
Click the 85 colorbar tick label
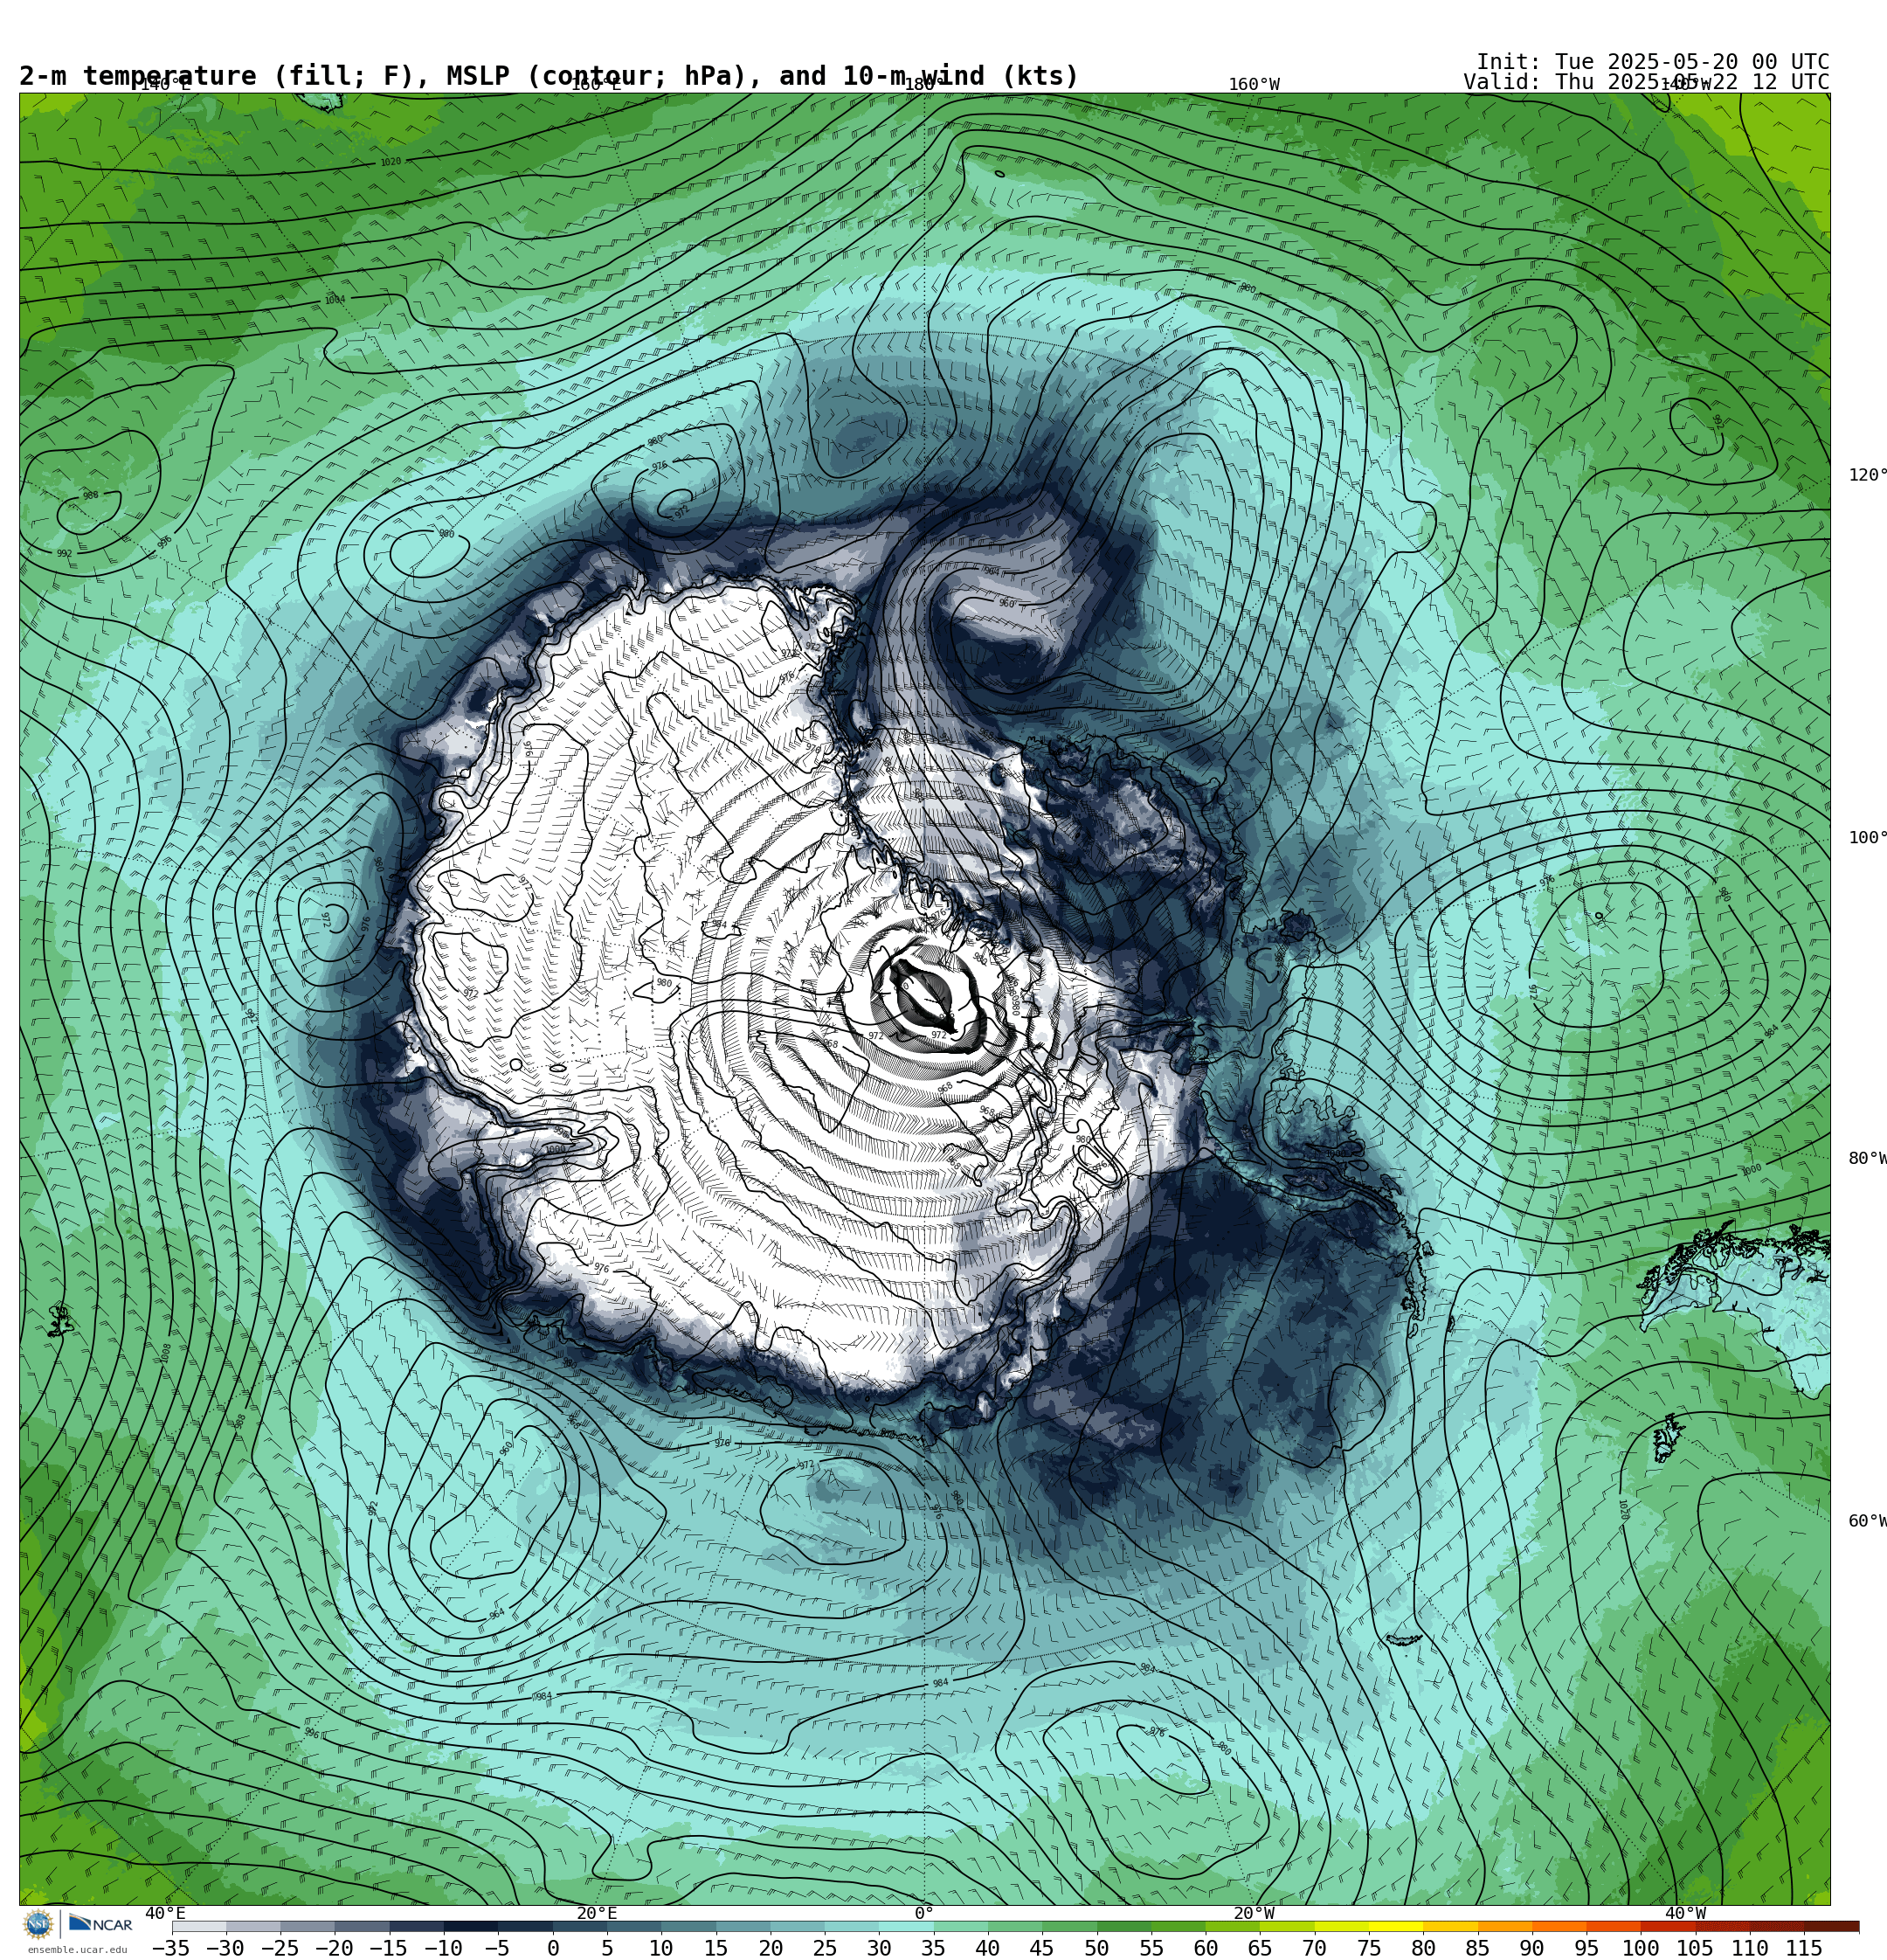tap(1477, 1948)
